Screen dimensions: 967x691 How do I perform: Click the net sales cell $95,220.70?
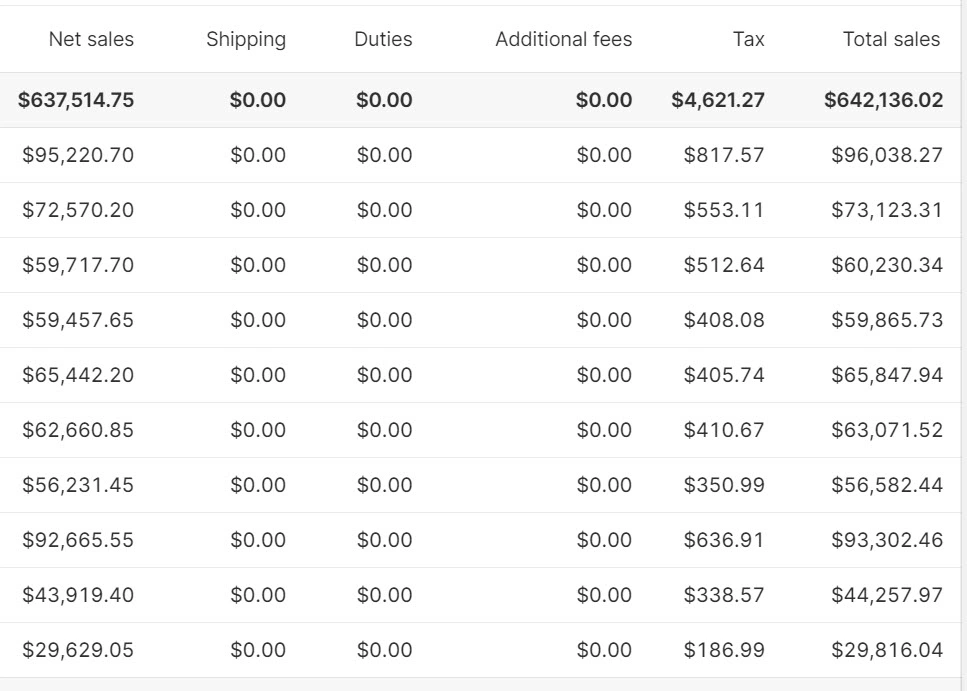pos(78,155)
